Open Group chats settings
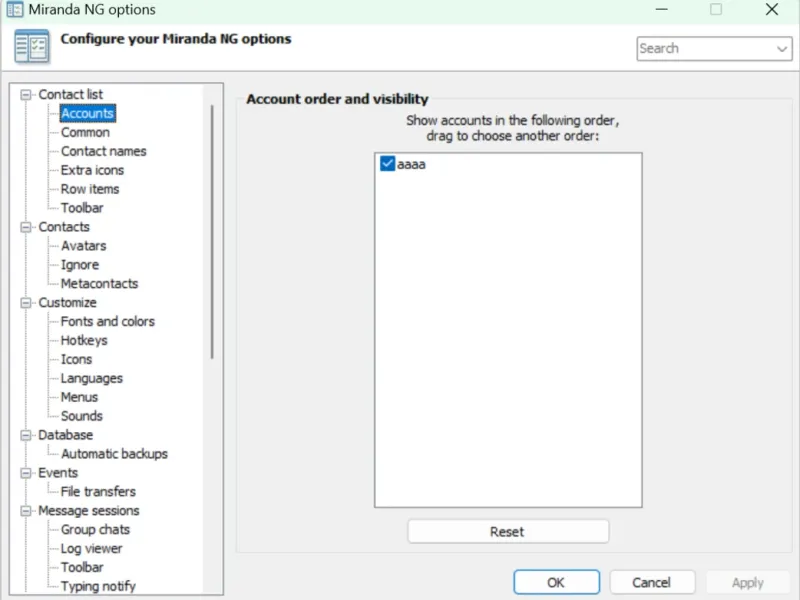Image resolution: width=800 pixels, height=600 pixels. (95, 529)
